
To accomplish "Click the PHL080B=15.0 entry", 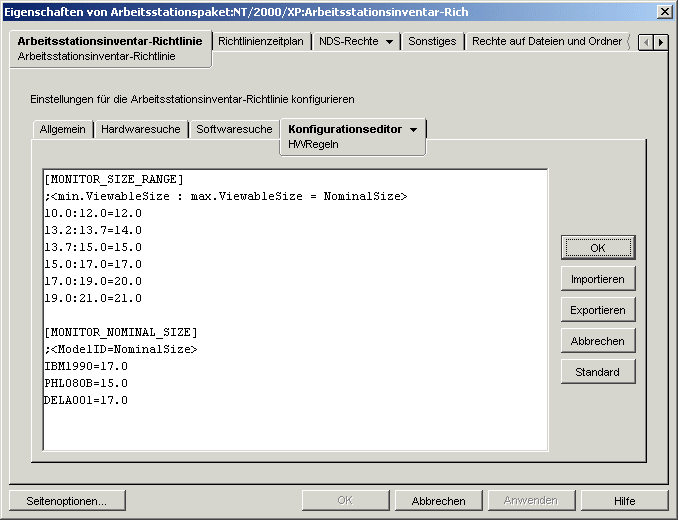I will pos(86,383).
